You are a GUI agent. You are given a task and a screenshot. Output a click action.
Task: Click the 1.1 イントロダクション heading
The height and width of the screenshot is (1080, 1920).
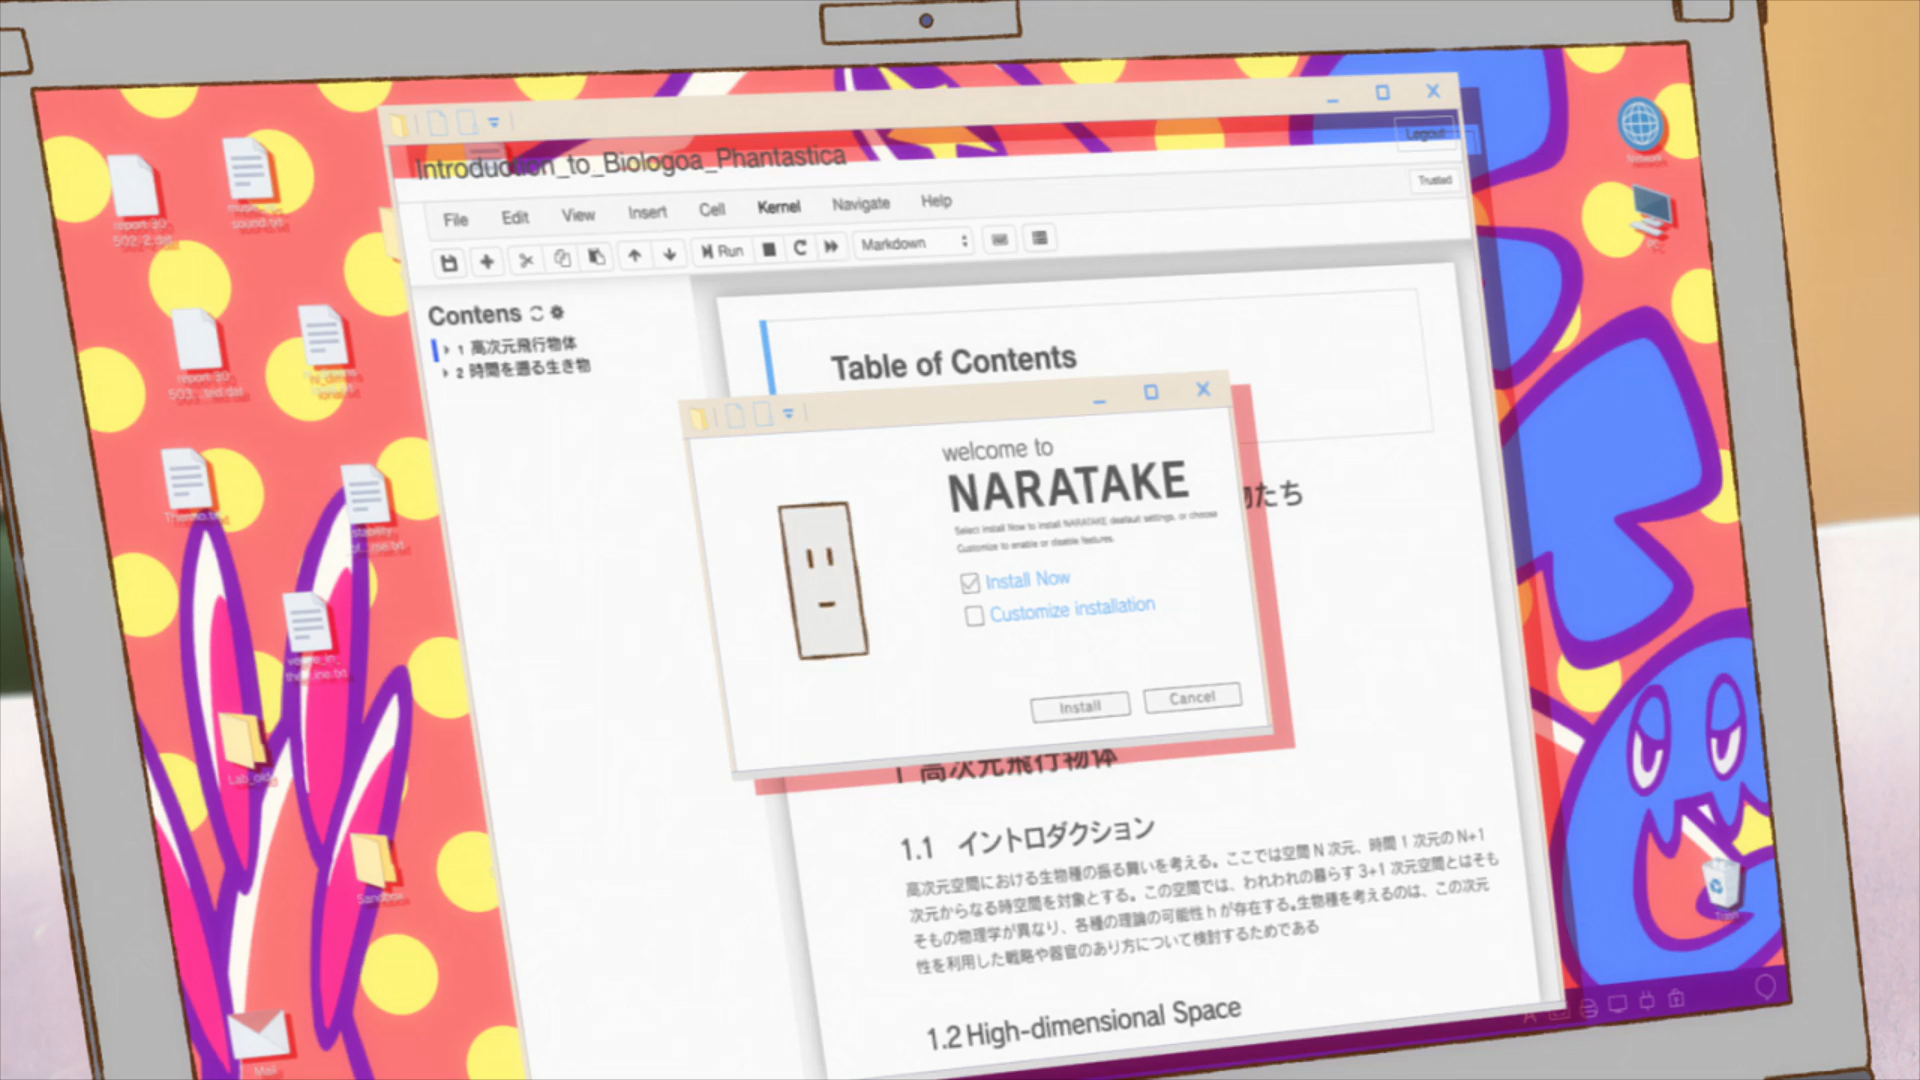click(1027, 838)
